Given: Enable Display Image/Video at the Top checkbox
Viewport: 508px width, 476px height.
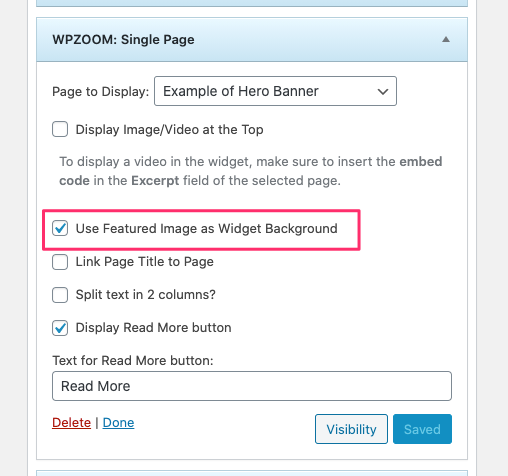Looking at the screenshot, I should pyautogui.click(x=60, y=129).
